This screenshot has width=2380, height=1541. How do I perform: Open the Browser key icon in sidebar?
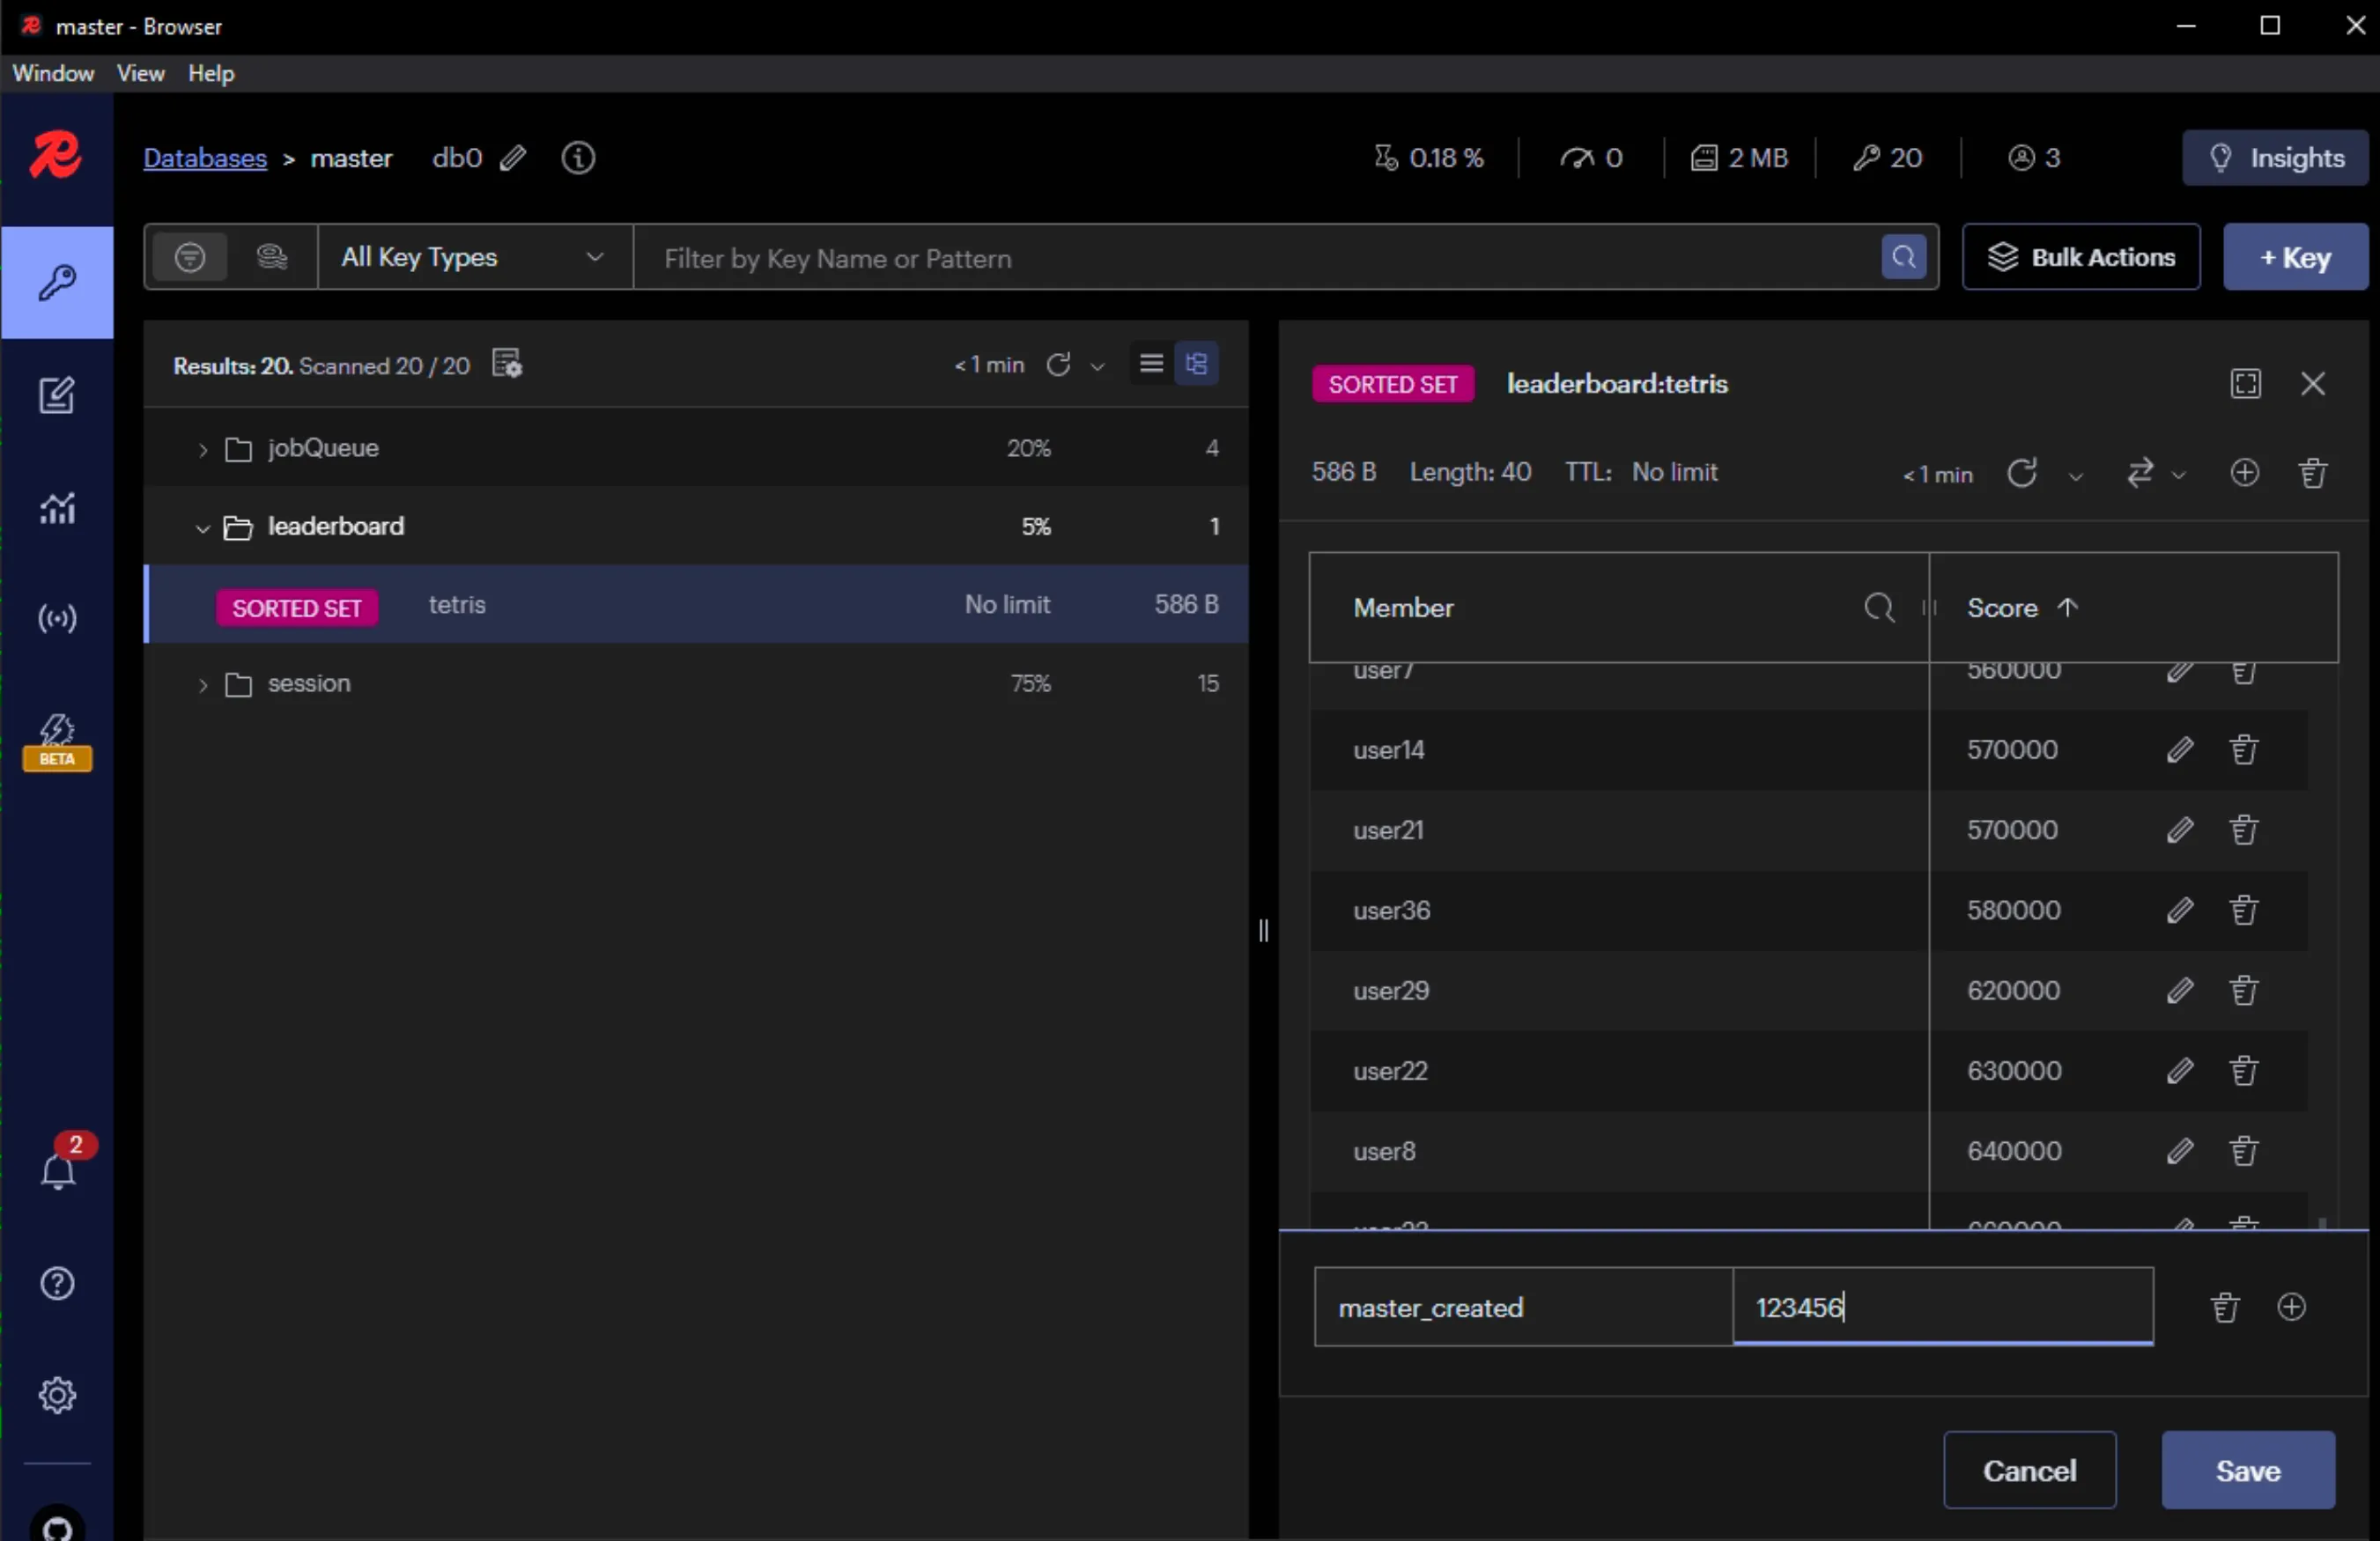click(x=57, y=283)
